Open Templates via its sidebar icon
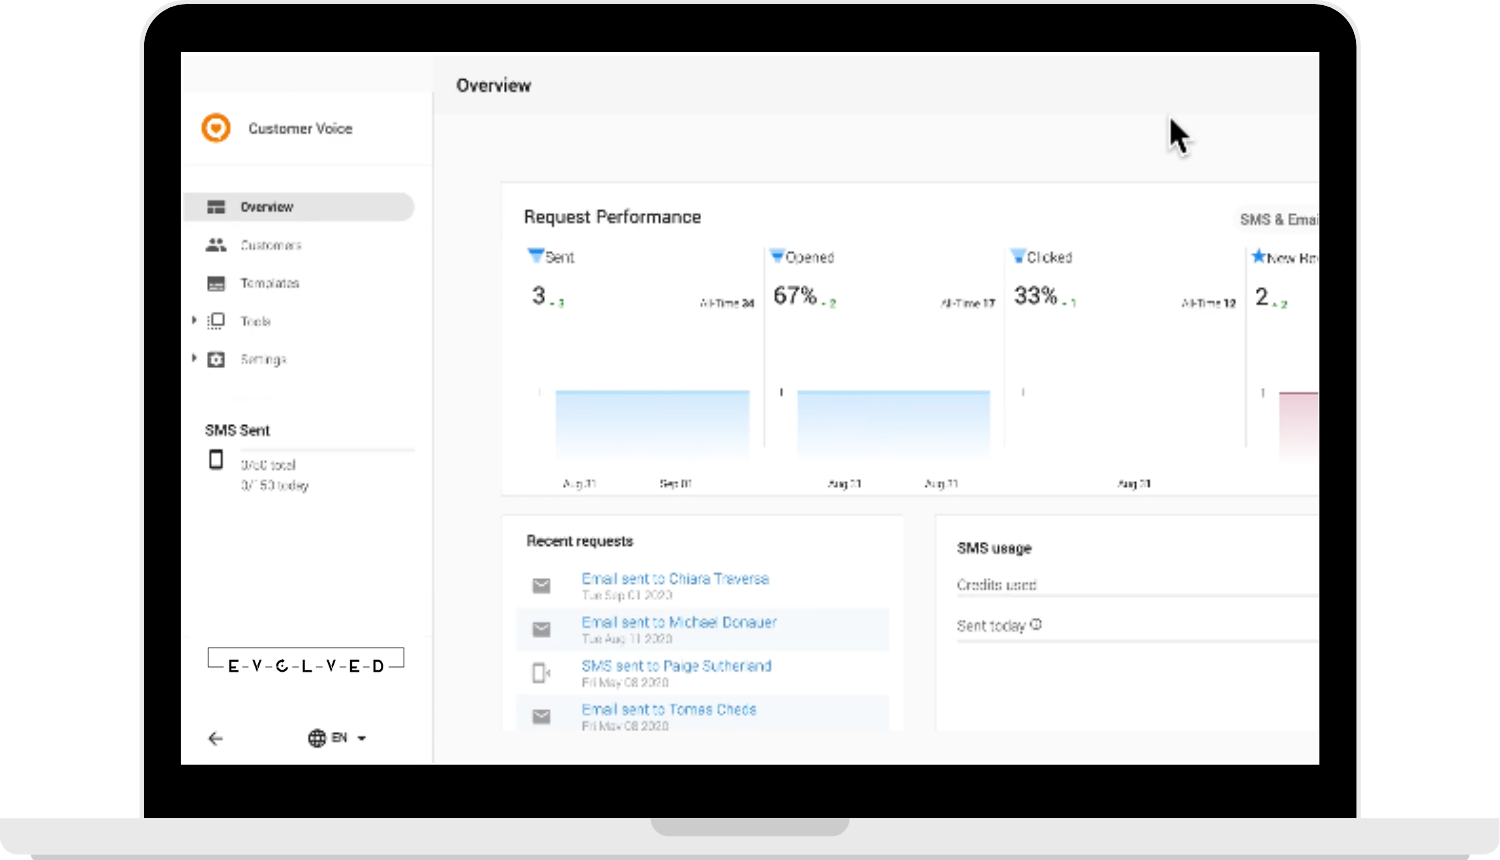The height and width of the screenshot is (860, 1500). (216, 283)
